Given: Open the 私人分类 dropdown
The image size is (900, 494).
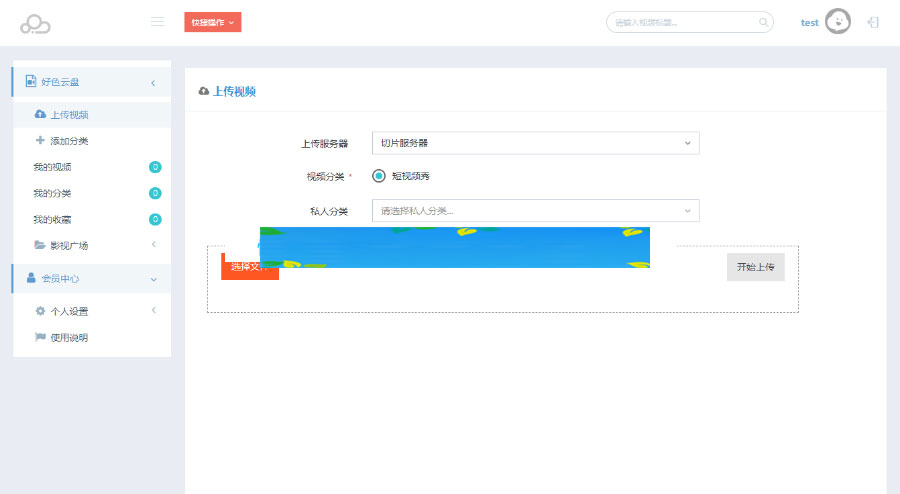Looking at the screenshot, I should coord(534,211).
